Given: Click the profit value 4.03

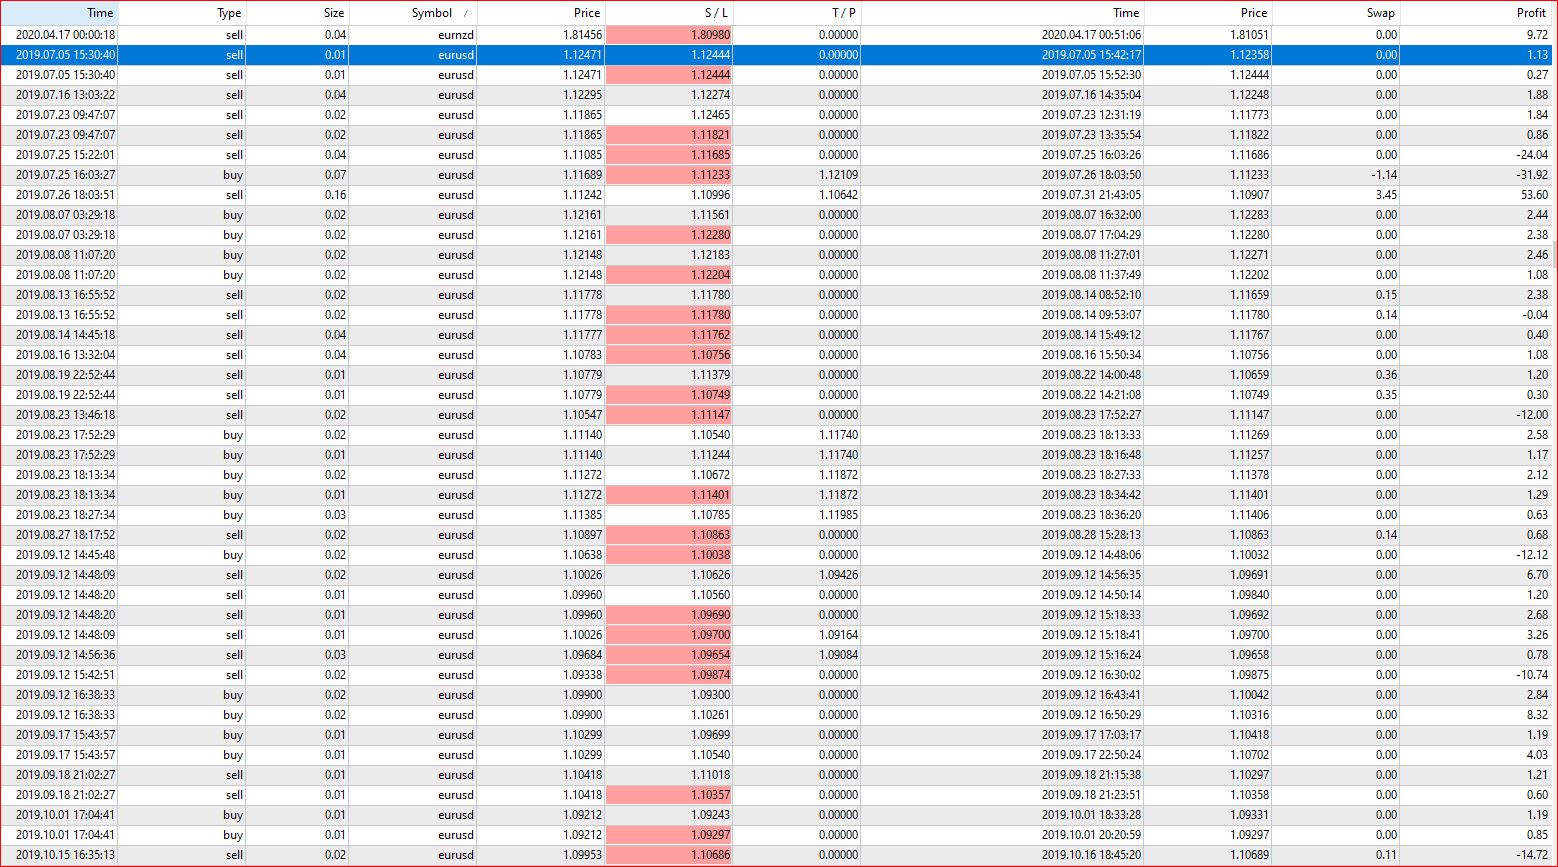Looking at the screenshot, I should pos(1537,755).
